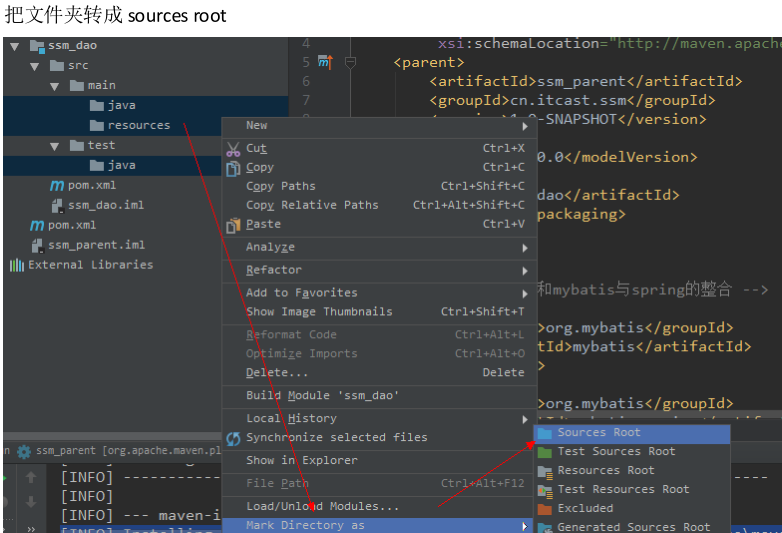Click the Test Resources Root icon
This screenshot has height=533, width=782.
(x=545, y=492)
